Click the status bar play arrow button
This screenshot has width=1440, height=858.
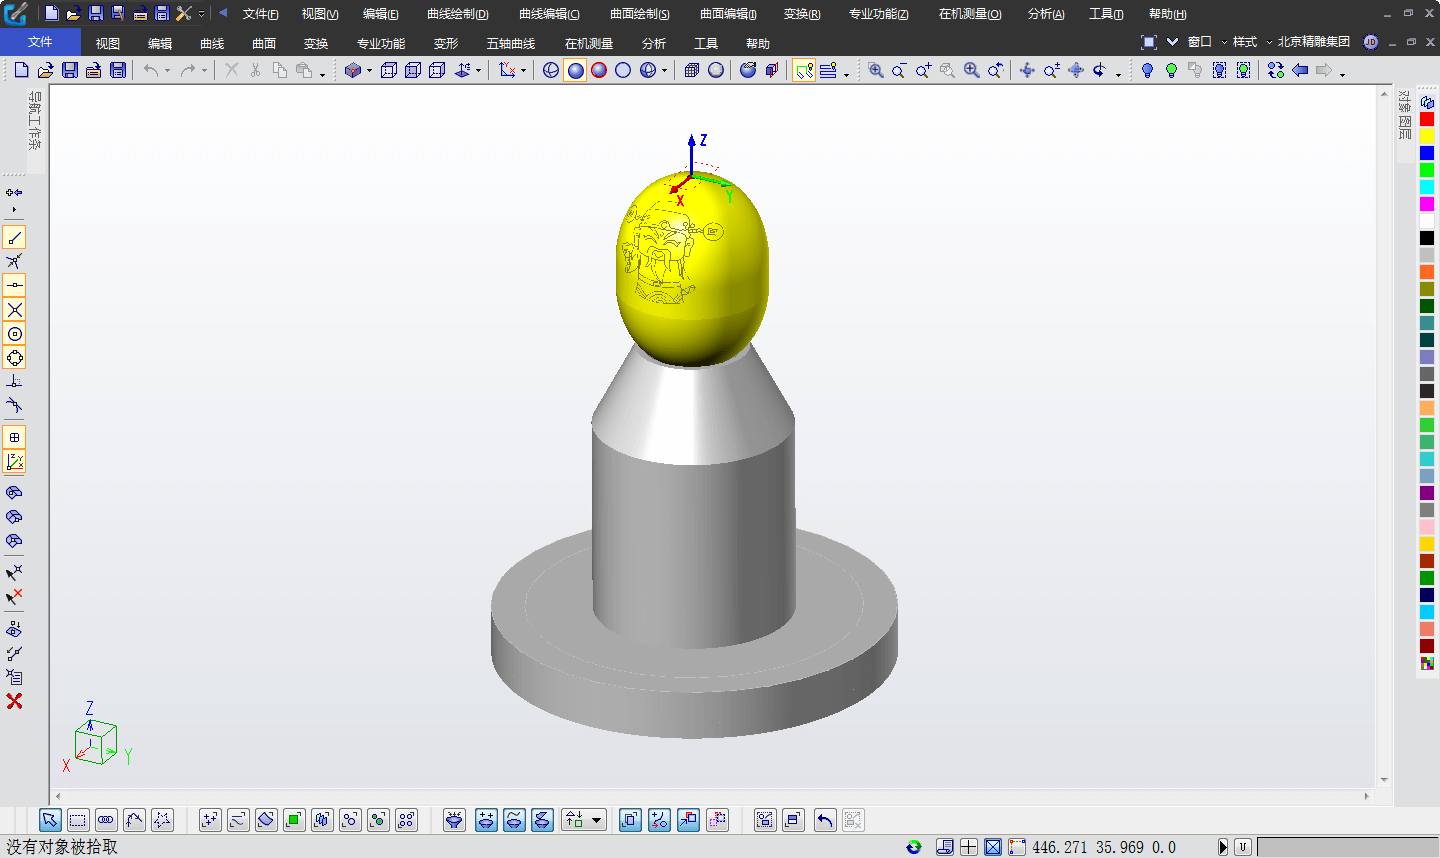tap(1222, 847)
